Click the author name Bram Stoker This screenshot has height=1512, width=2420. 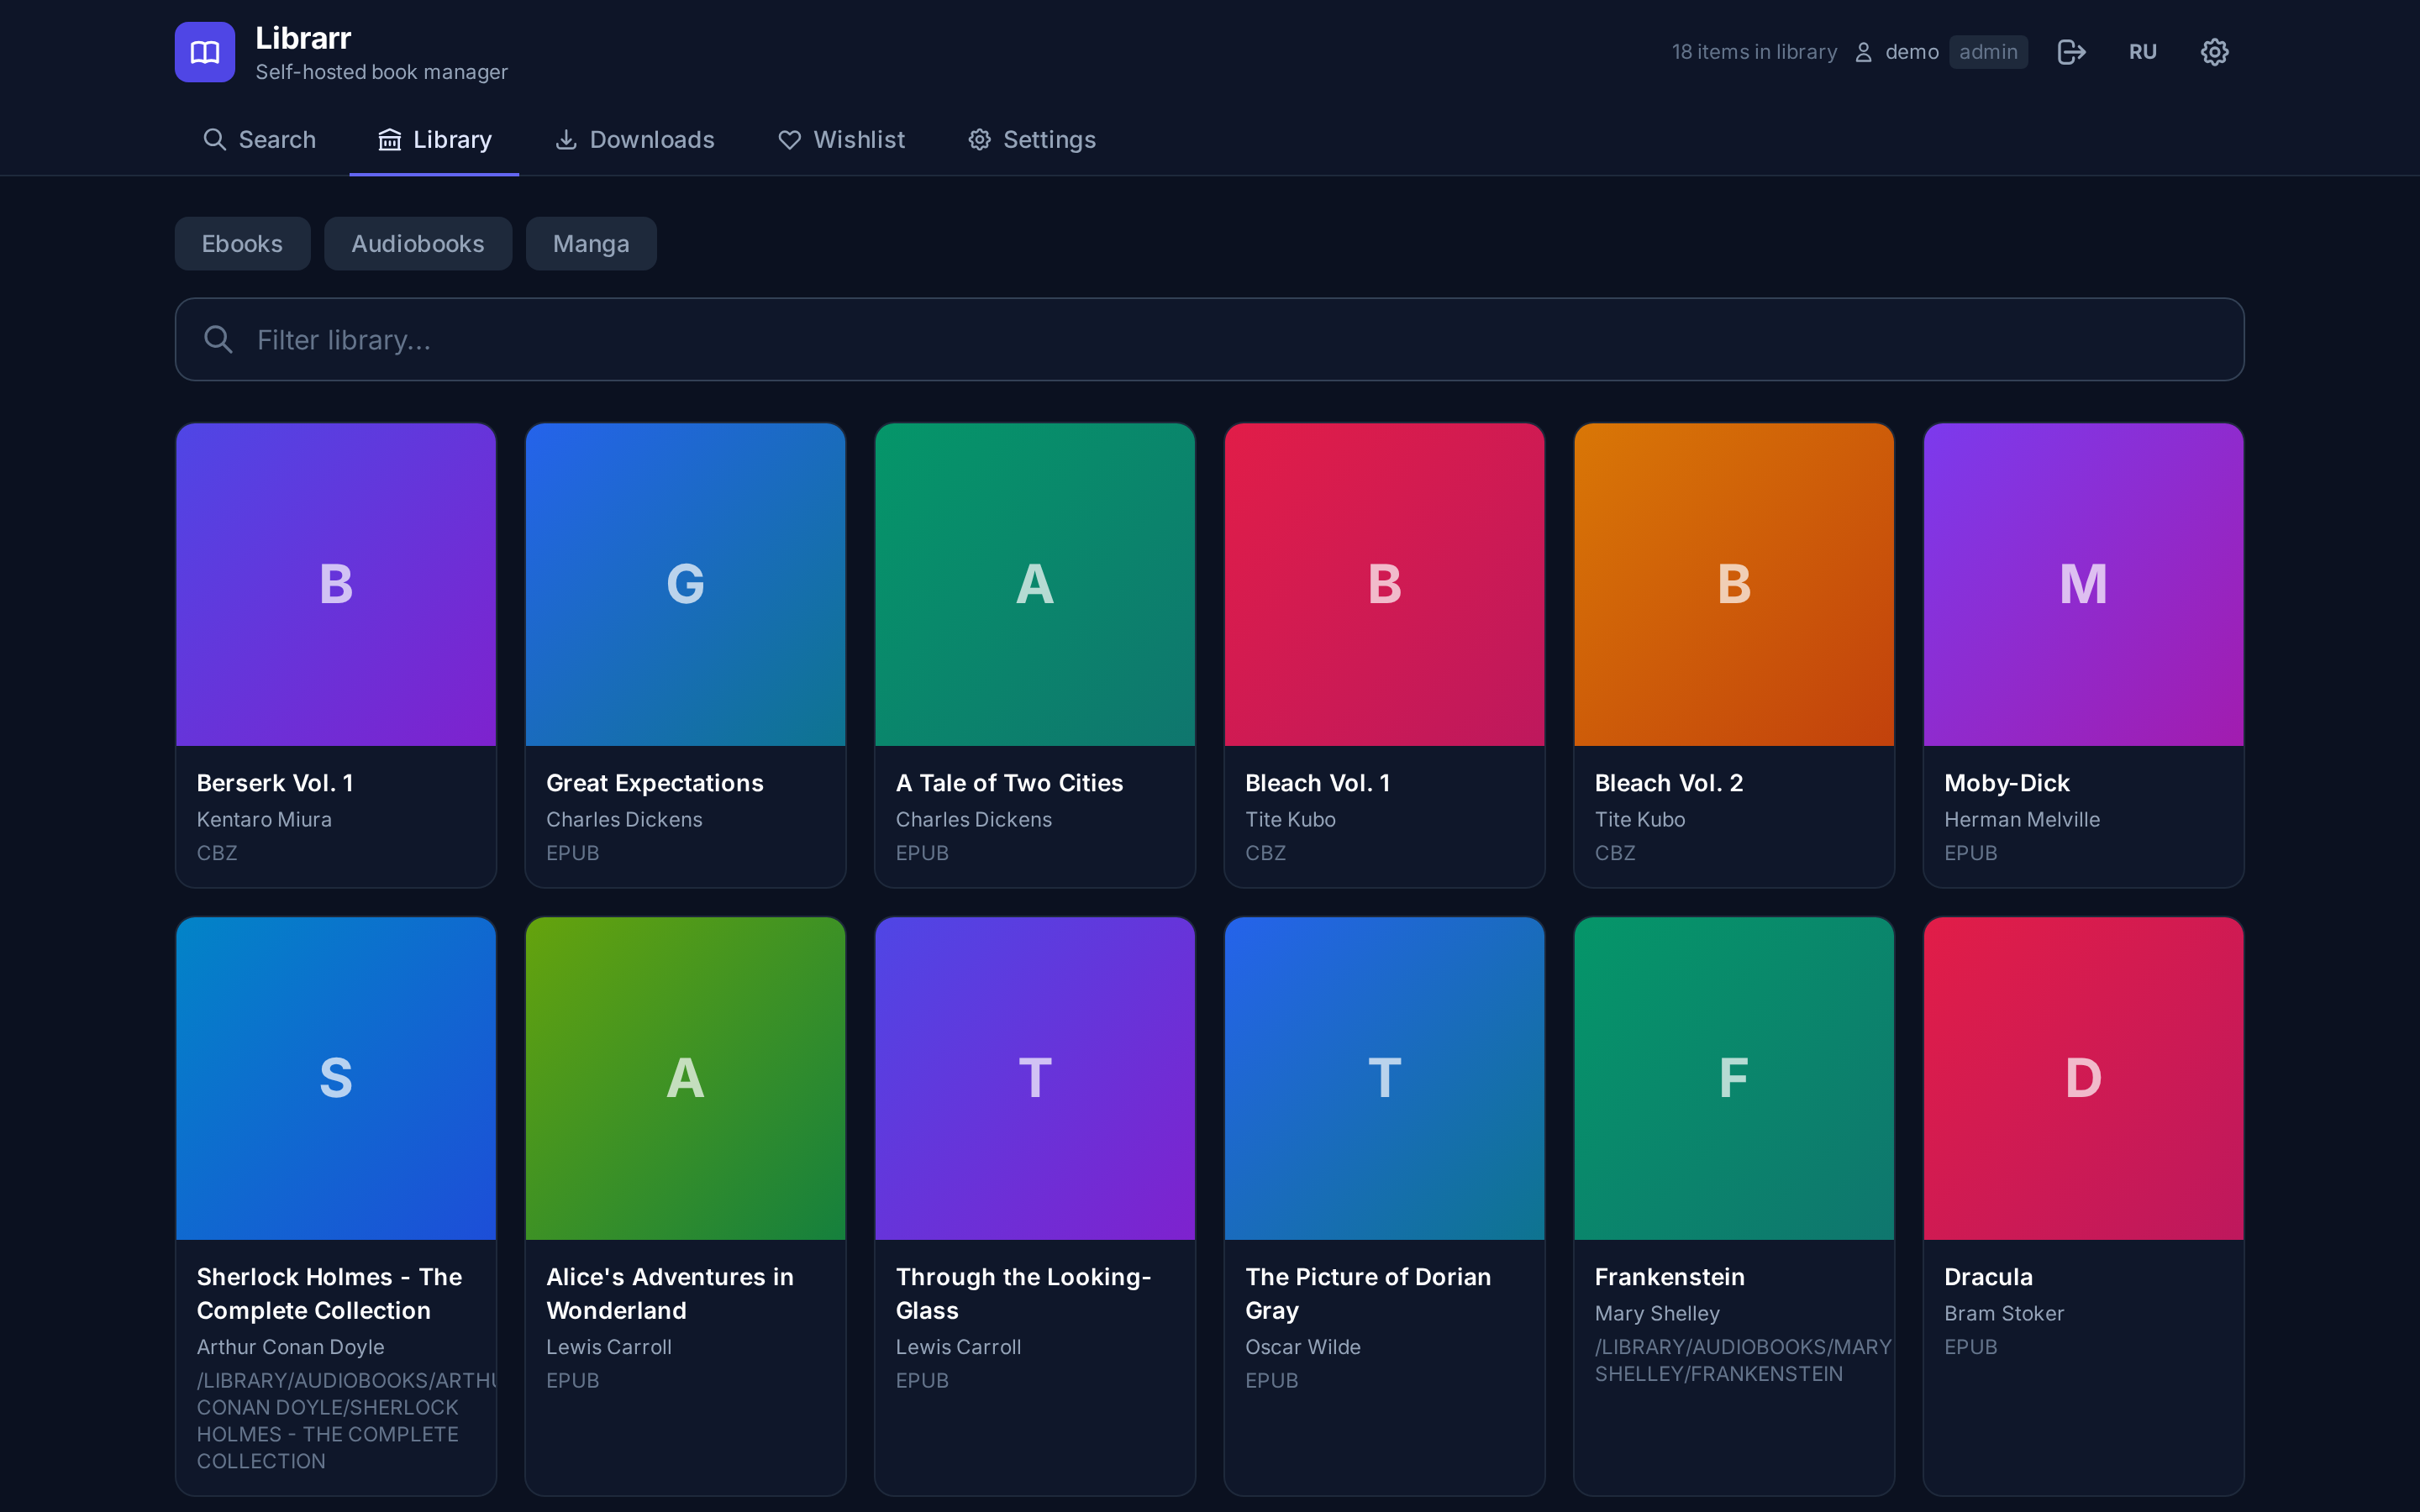[2003, 1313]
